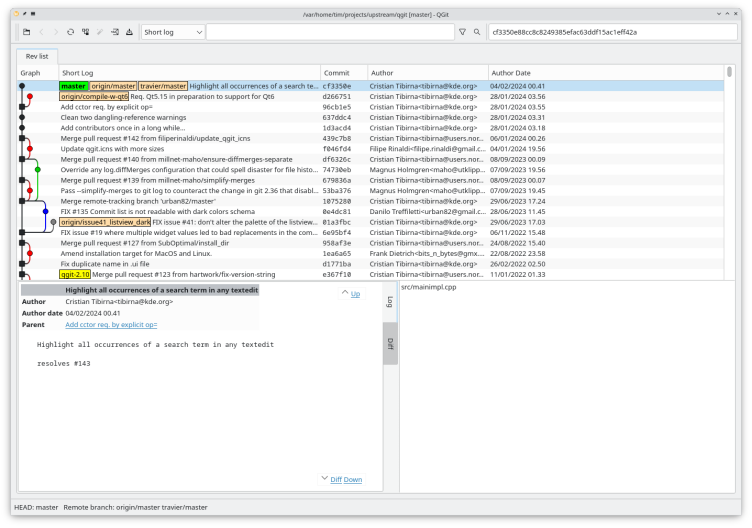
Task: Click the empty search text field
Action: 330,33
